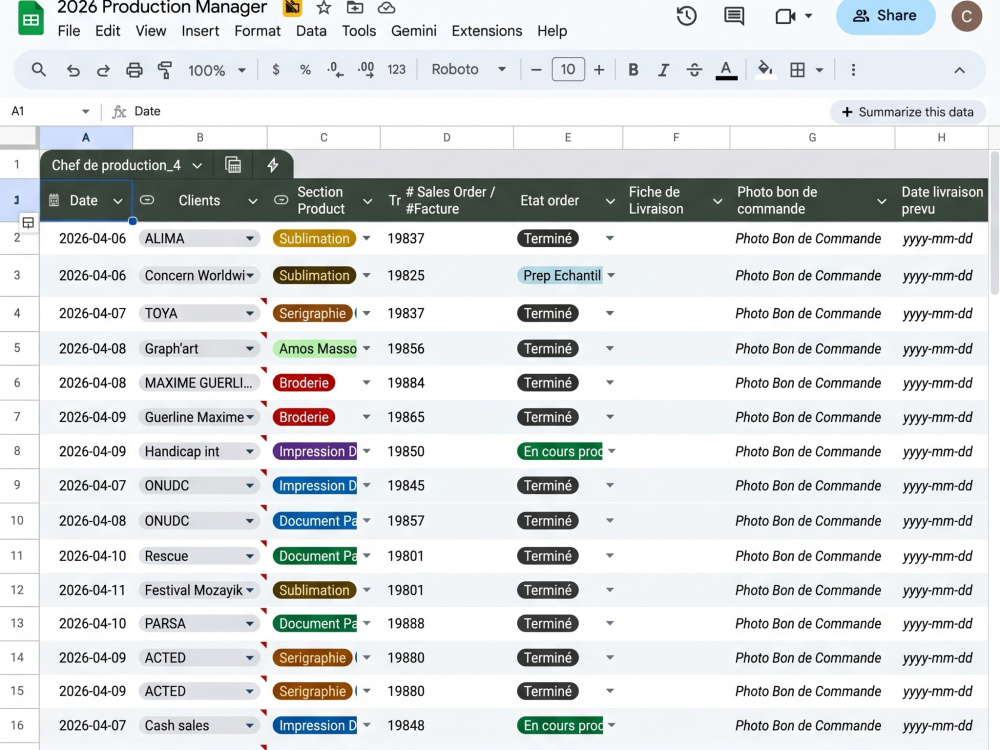The height and width of the screenshot is (750, 1000).
Task: Star this spreadsheet
Action: point(324,8)
